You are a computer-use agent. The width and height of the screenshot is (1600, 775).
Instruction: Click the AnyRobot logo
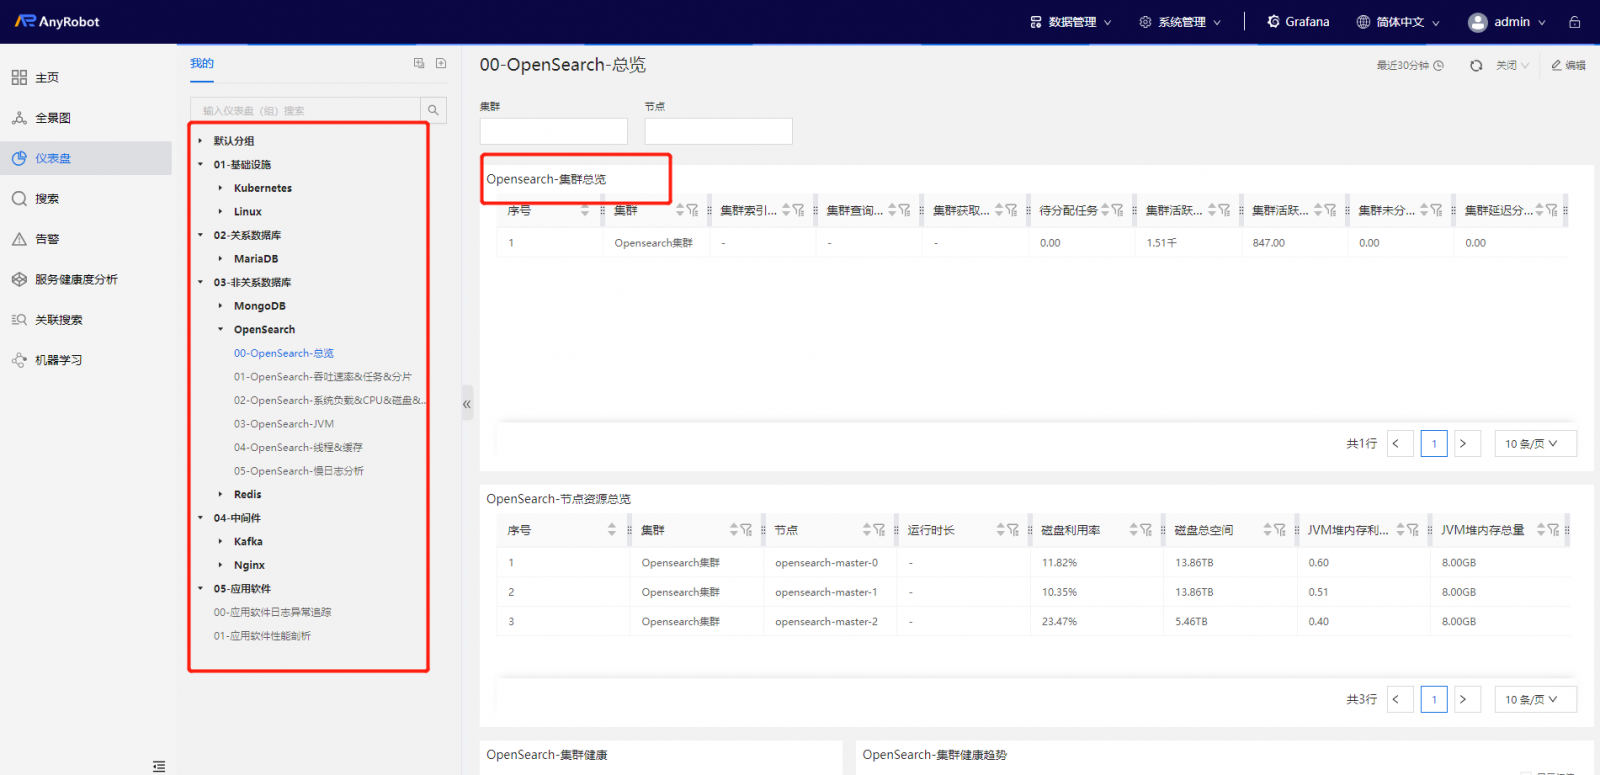pyautogui.click(x=57, y=21)
